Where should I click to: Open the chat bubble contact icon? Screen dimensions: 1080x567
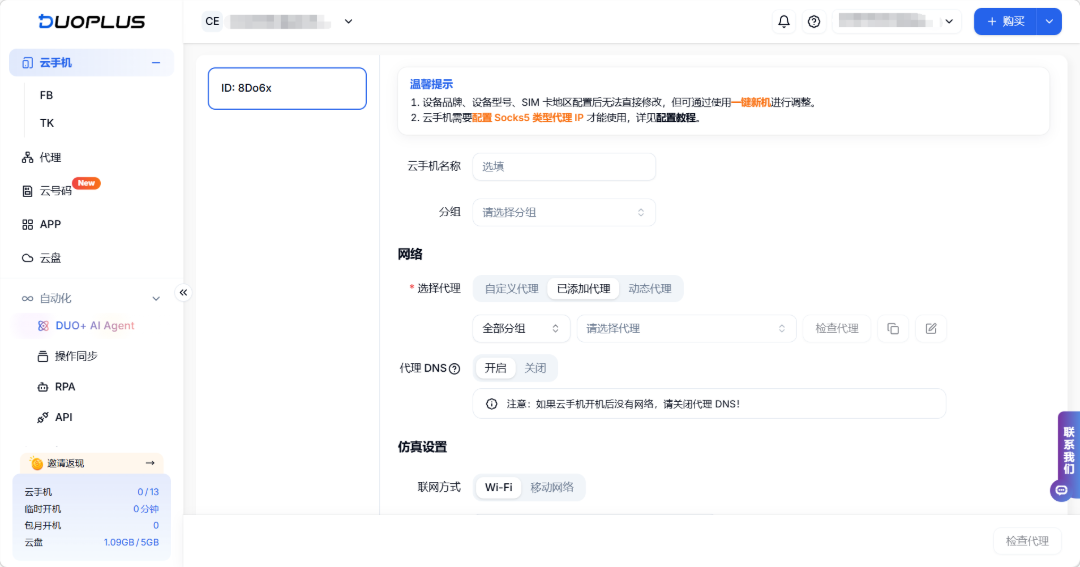coord(1061,491)
